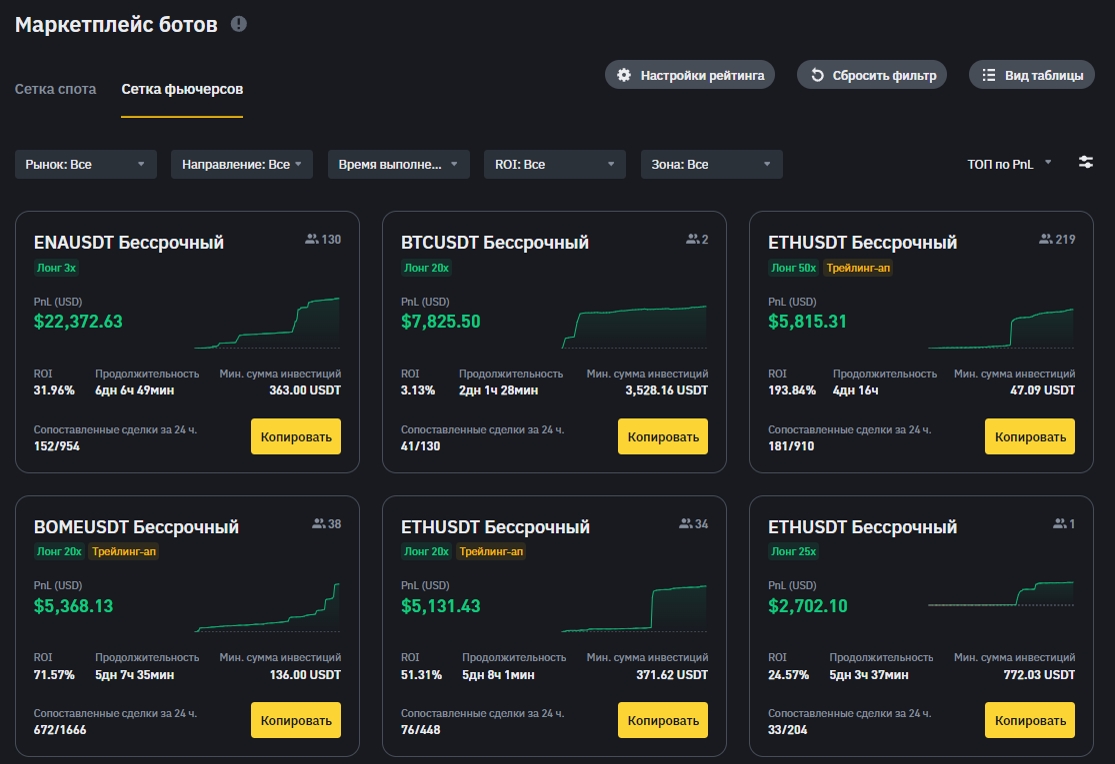Select the Сетка фьючерсов tab
Viewport: 1115px width, 764px height.
pyautogui.click(x=182, y=89)
